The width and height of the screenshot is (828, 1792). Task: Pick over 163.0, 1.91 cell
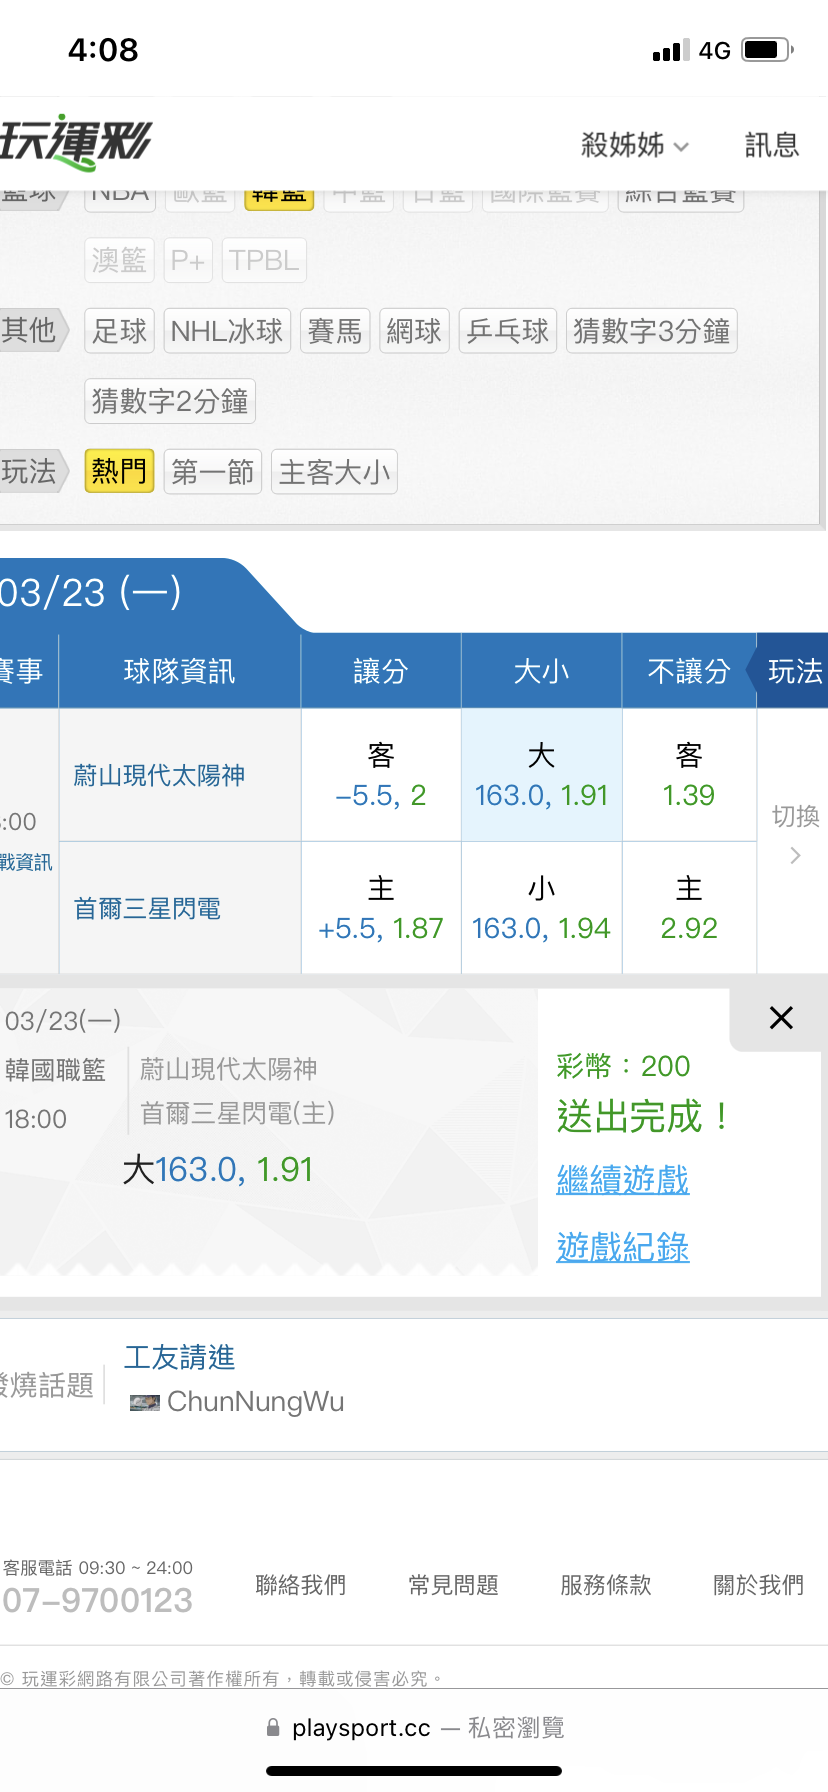click(x=542, y=775)
